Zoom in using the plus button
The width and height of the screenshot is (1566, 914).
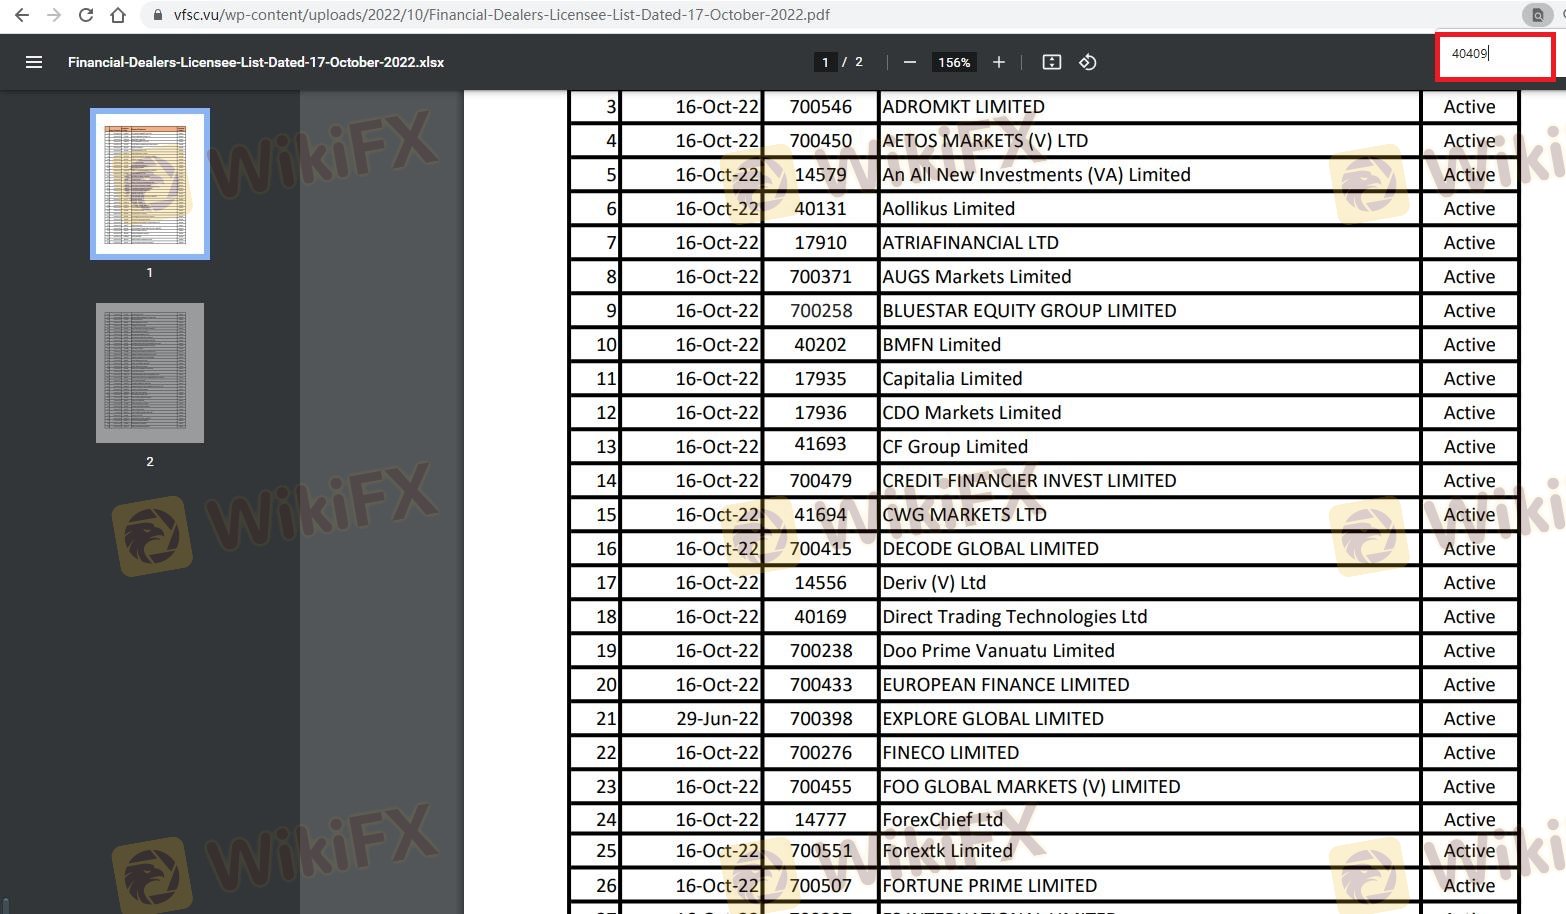tap(998, 62)
